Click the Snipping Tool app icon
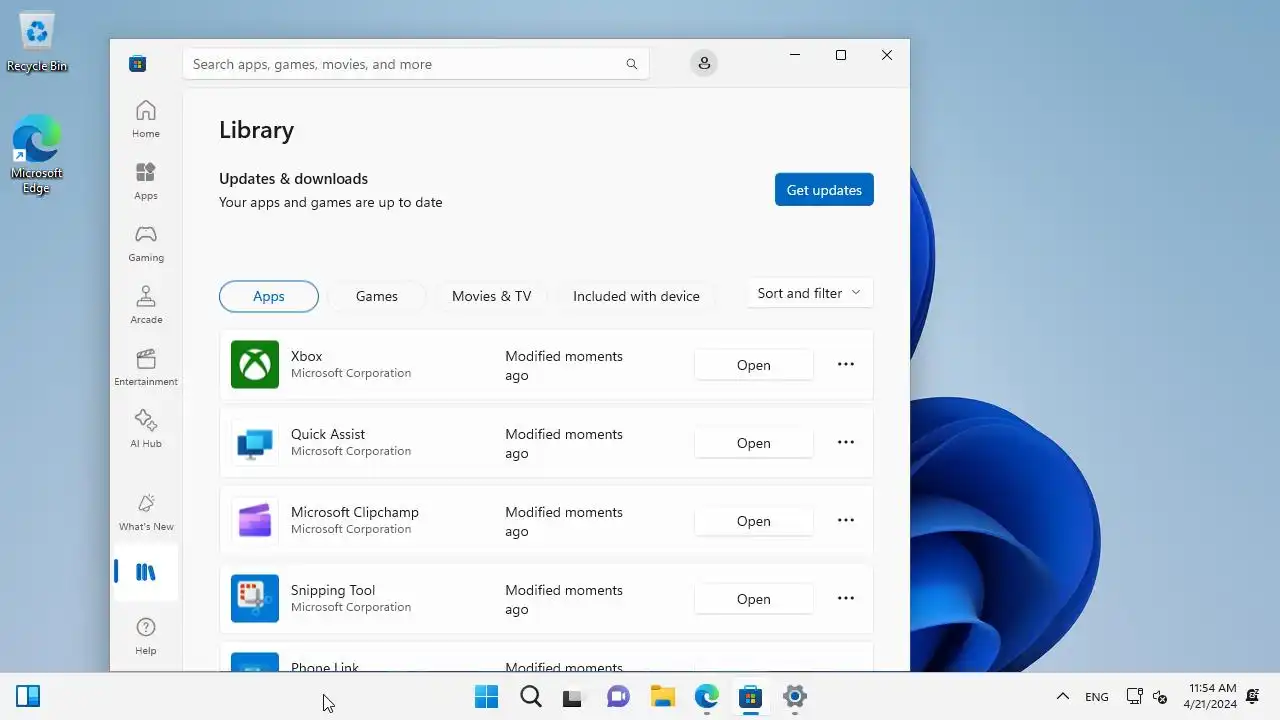Image resolution: width=1280 pixels, height=720 pixels. tap(255, 598)
